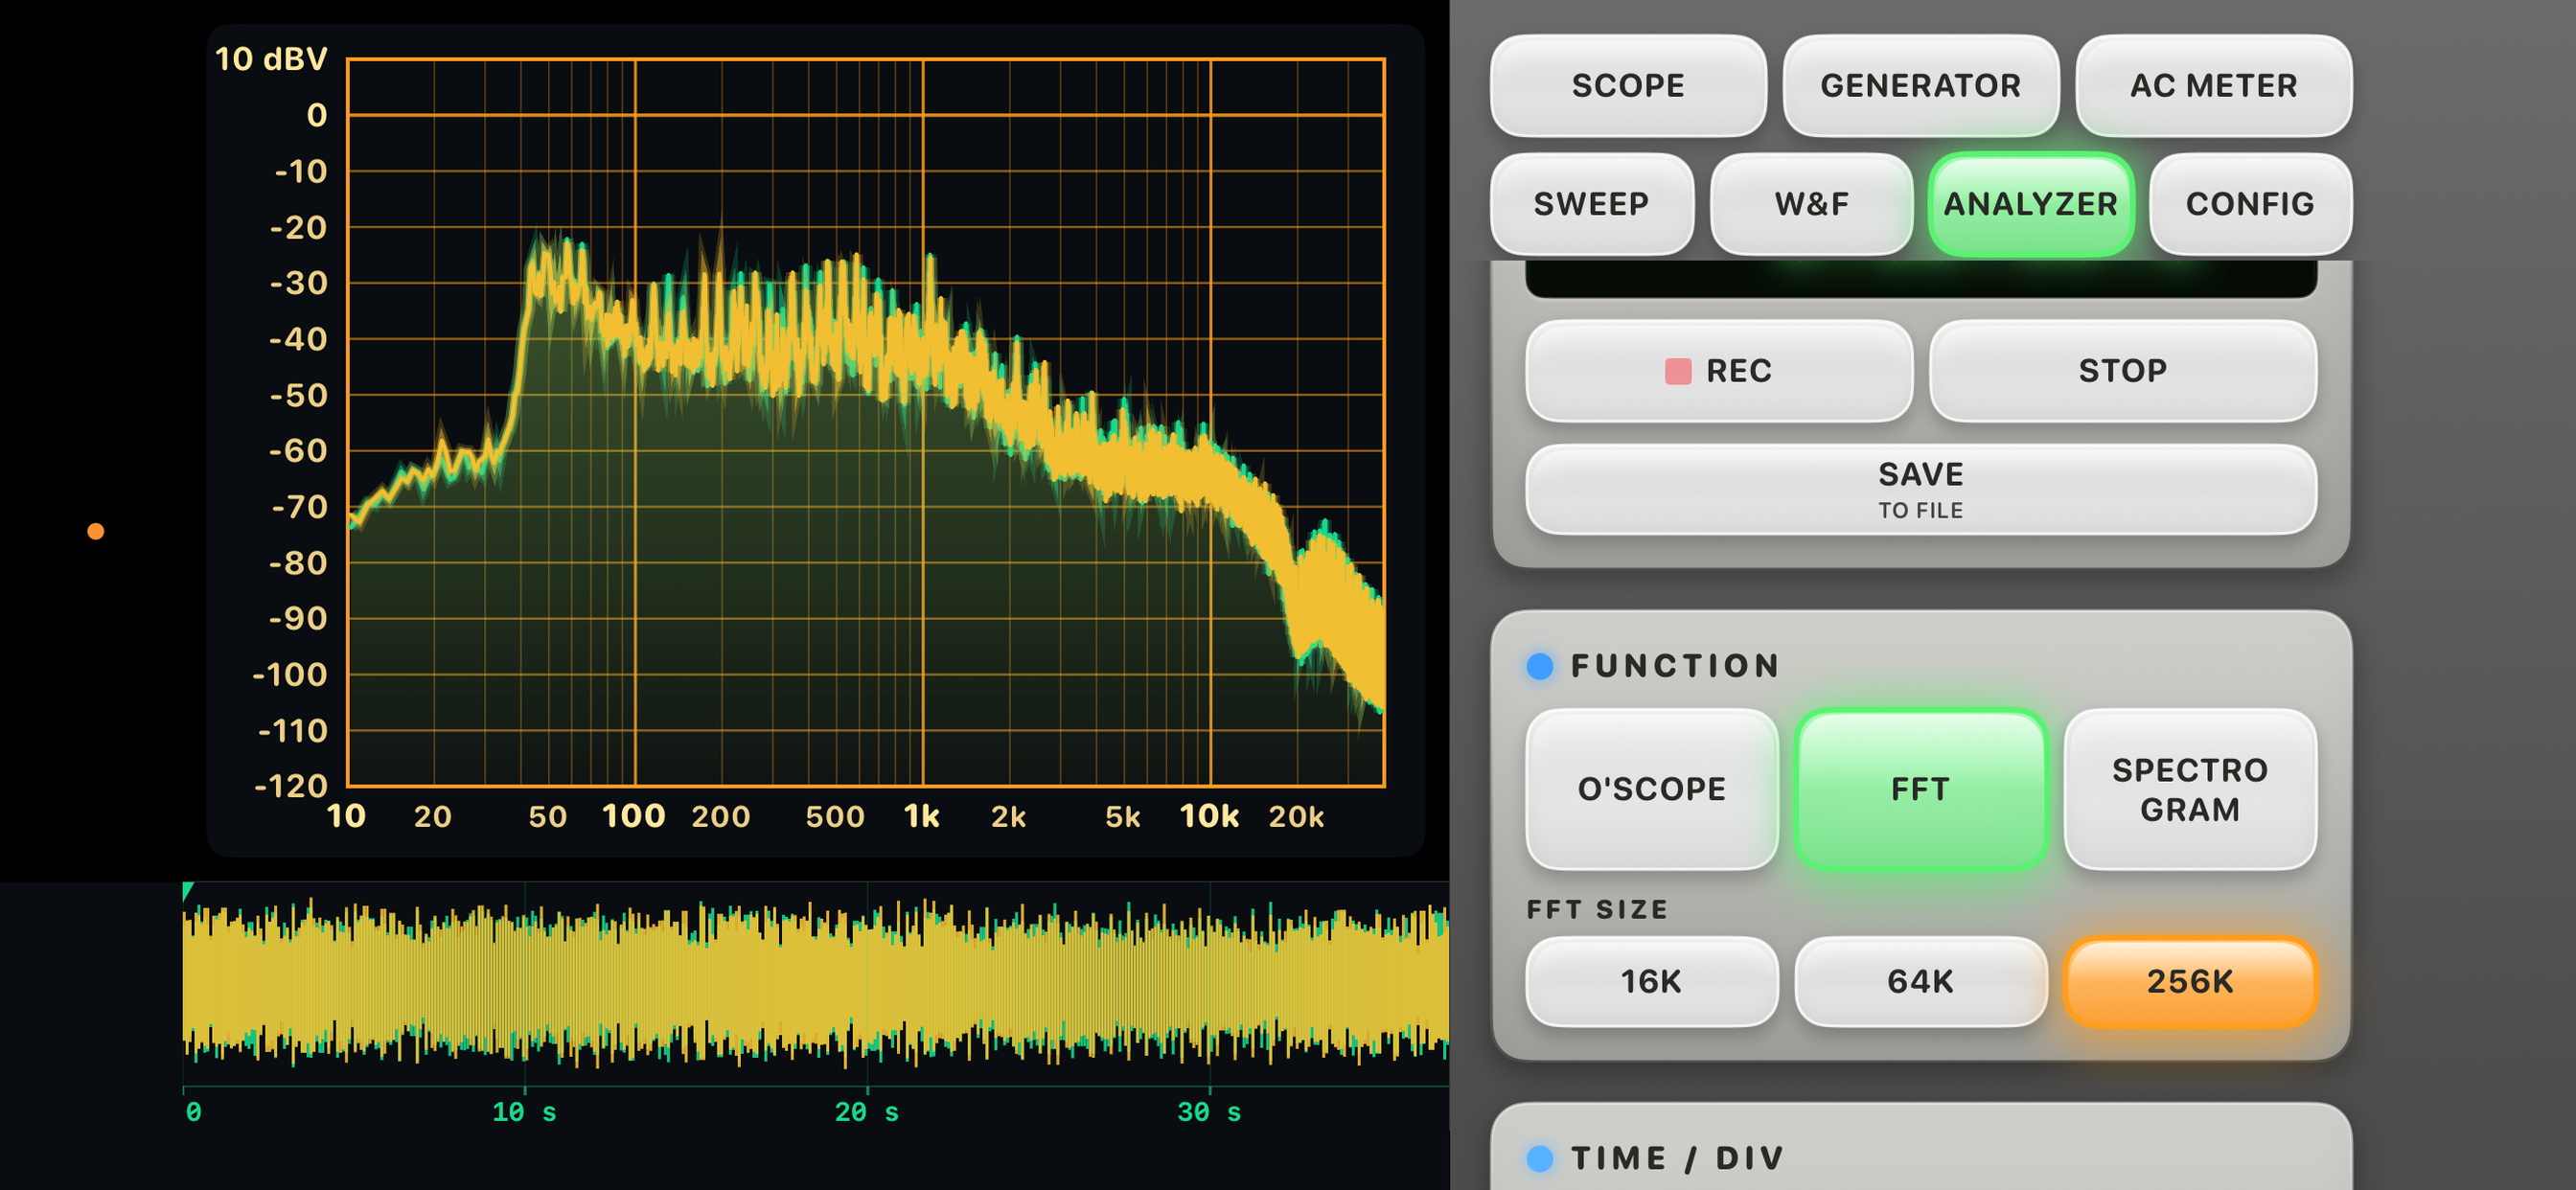
Task: Select SPECTRO GRAM function mode
Action: (x=2190, y=789)
